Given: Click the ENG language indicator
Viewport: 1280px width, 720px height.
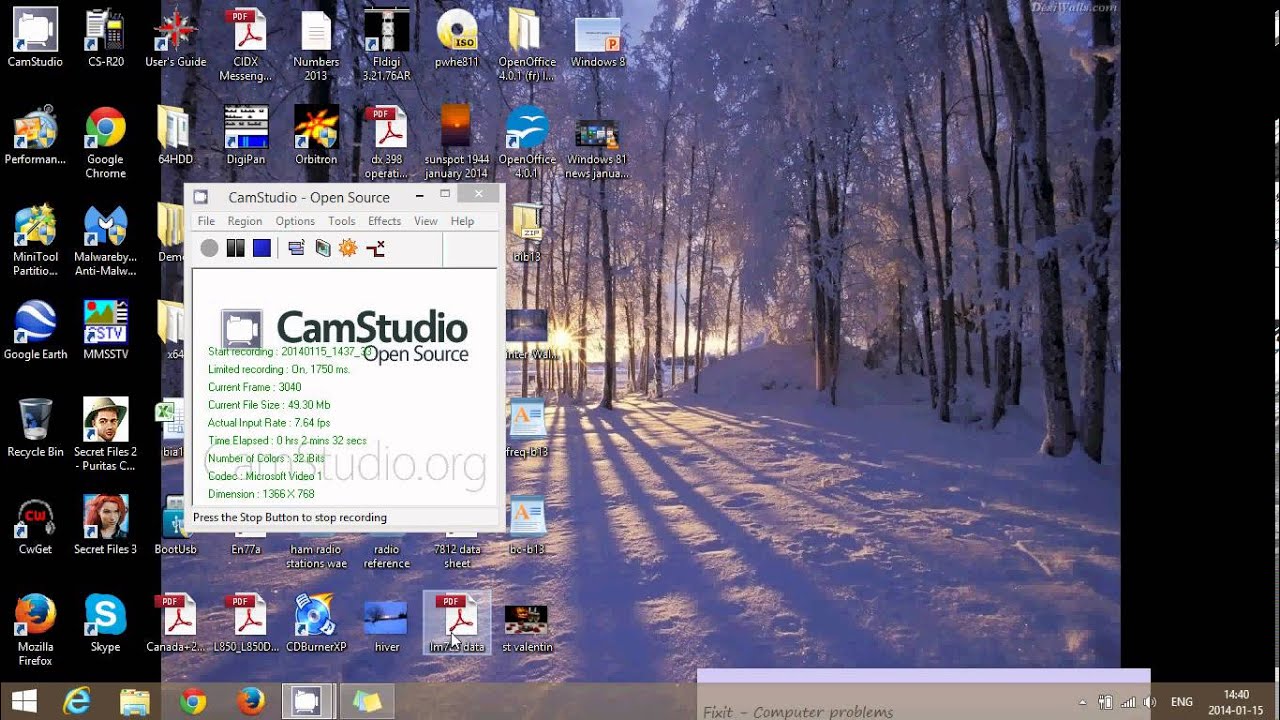Looking at the screenshot, I should point(1182,702).
